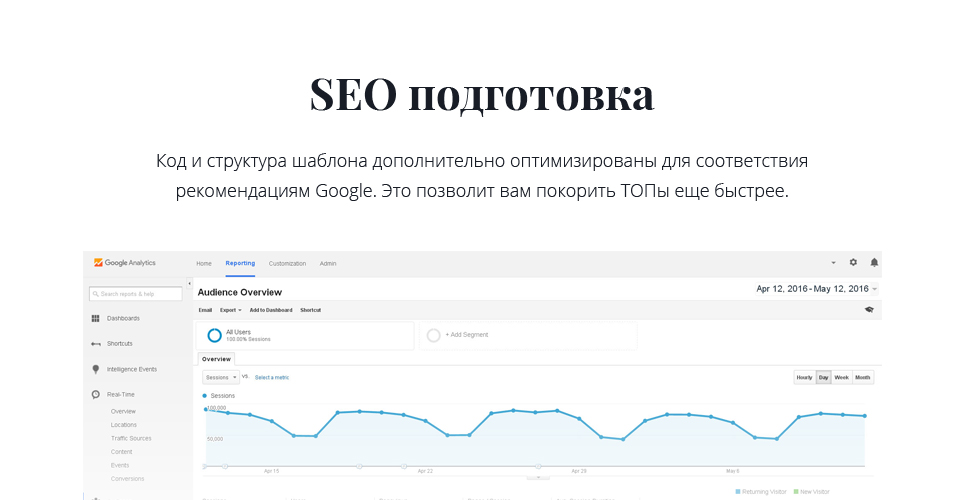
Task: Open the date range picker
Action: (x=816, y=289)
